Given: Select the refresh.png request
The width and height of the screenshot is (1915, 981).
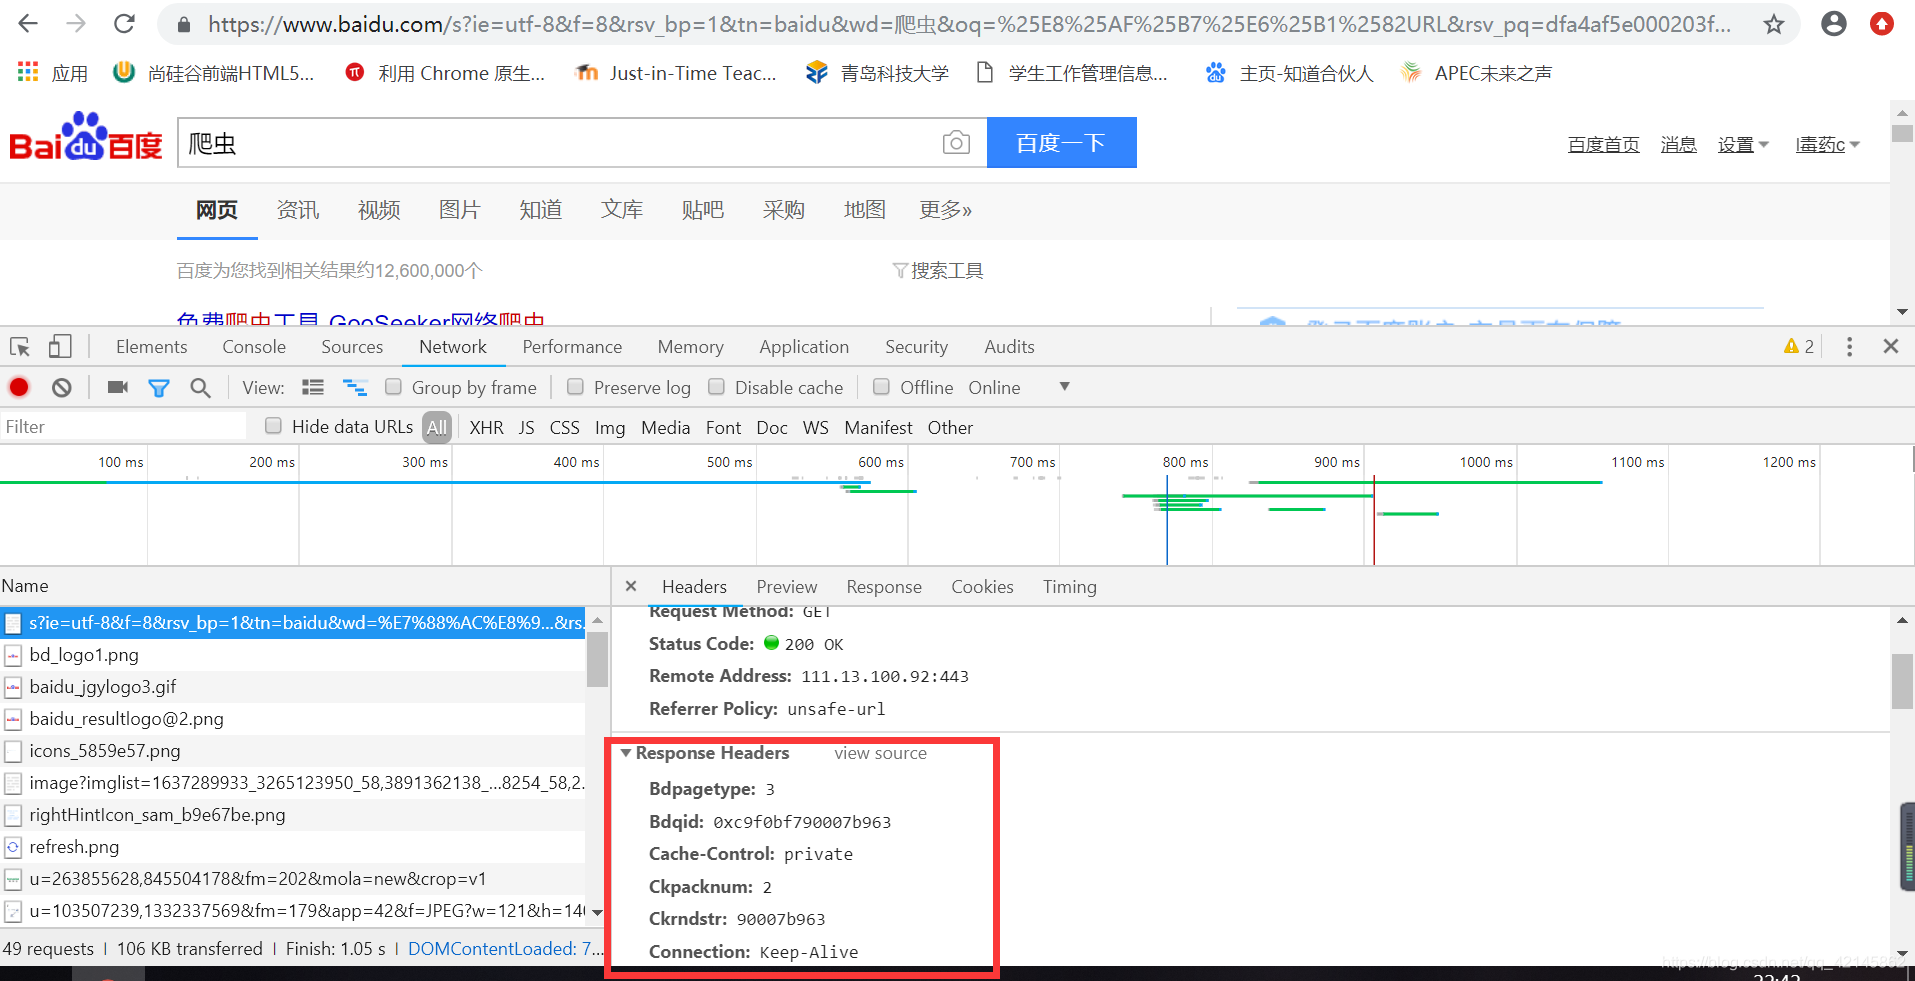Looking at the screenshot, I should tap(292, 847).
